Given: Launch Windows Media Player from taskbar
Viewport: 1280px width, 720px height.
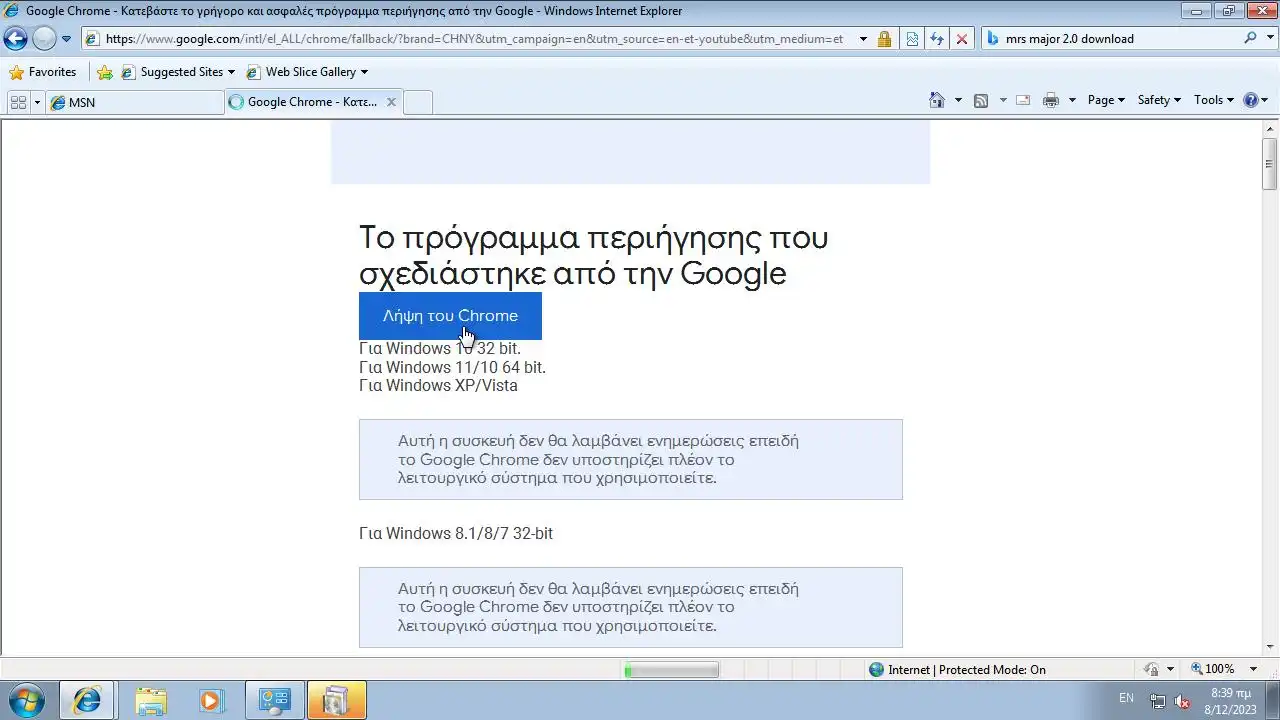Looking at the screenshot, I should 211,700.
